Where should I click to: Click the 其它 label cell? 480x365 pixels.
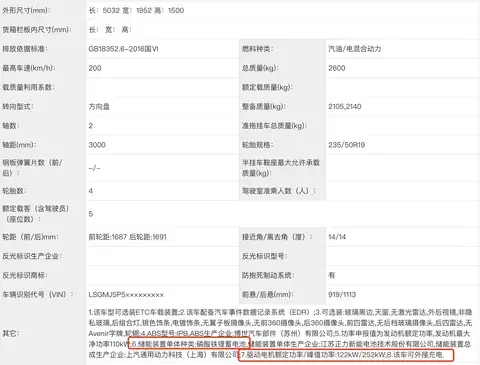[43, 333]
